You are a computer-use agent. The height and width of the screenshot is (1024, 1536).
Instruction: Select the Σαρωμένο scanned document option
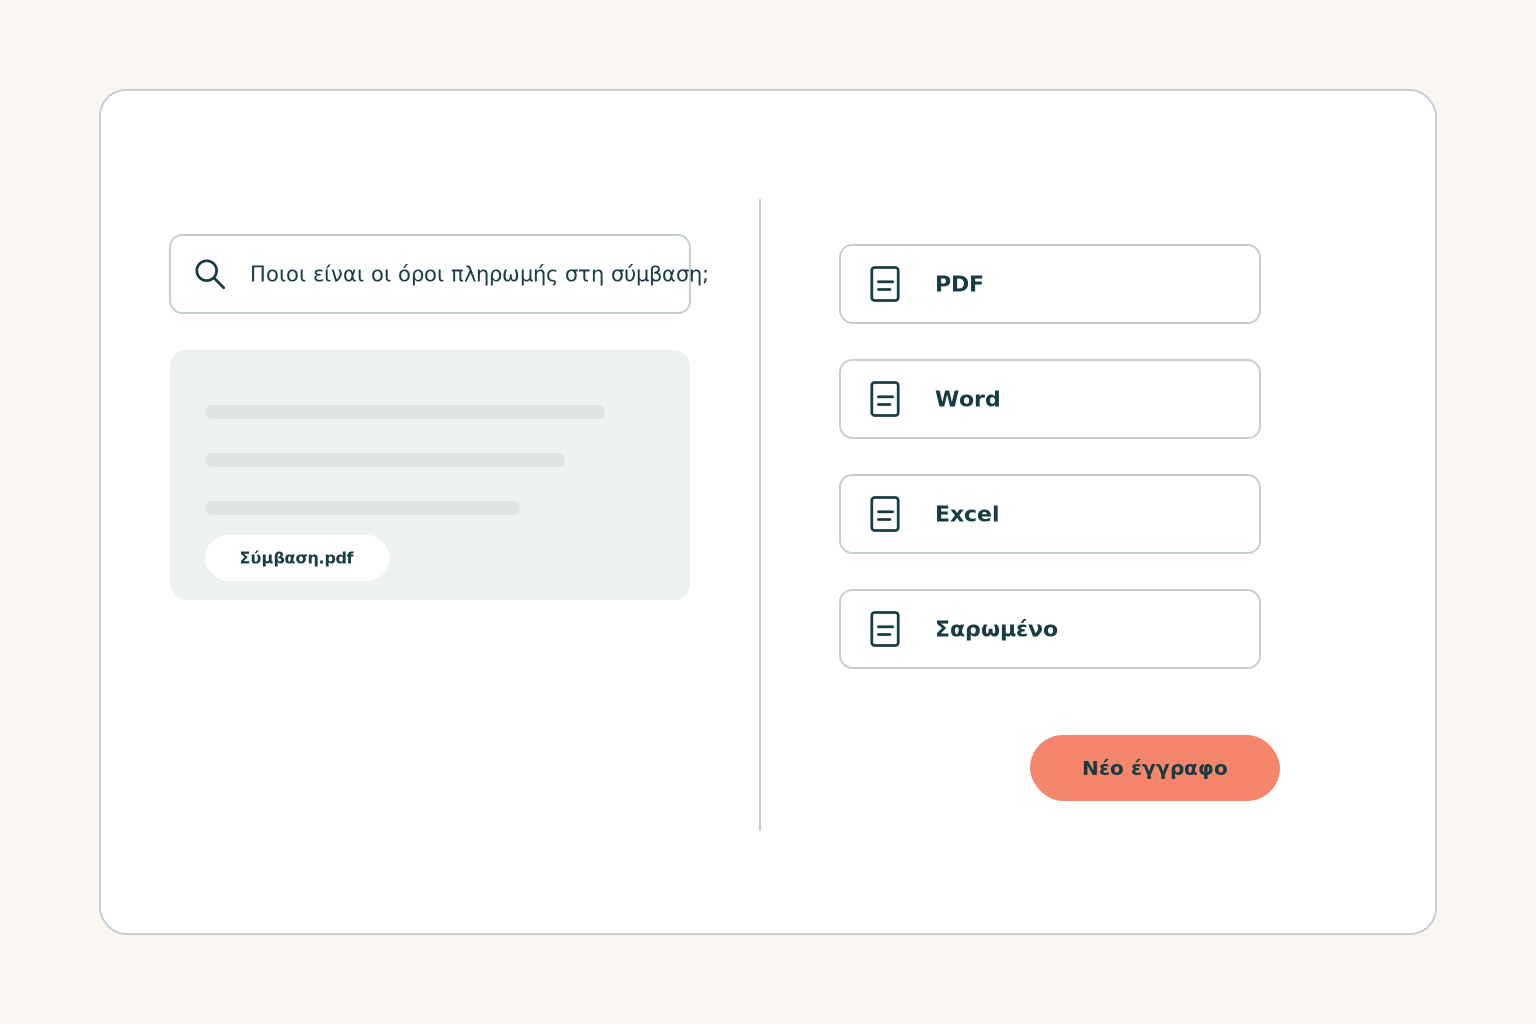pyautogui.click(x=1050, y=629)
